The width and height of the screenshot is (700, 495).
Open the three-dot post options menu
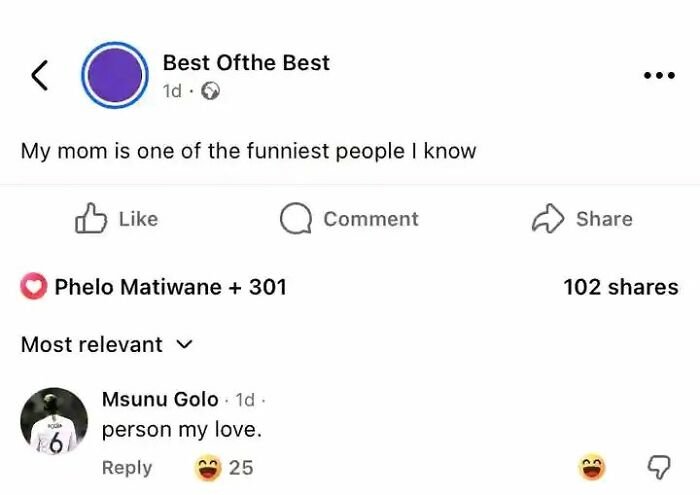click(659, 76)
